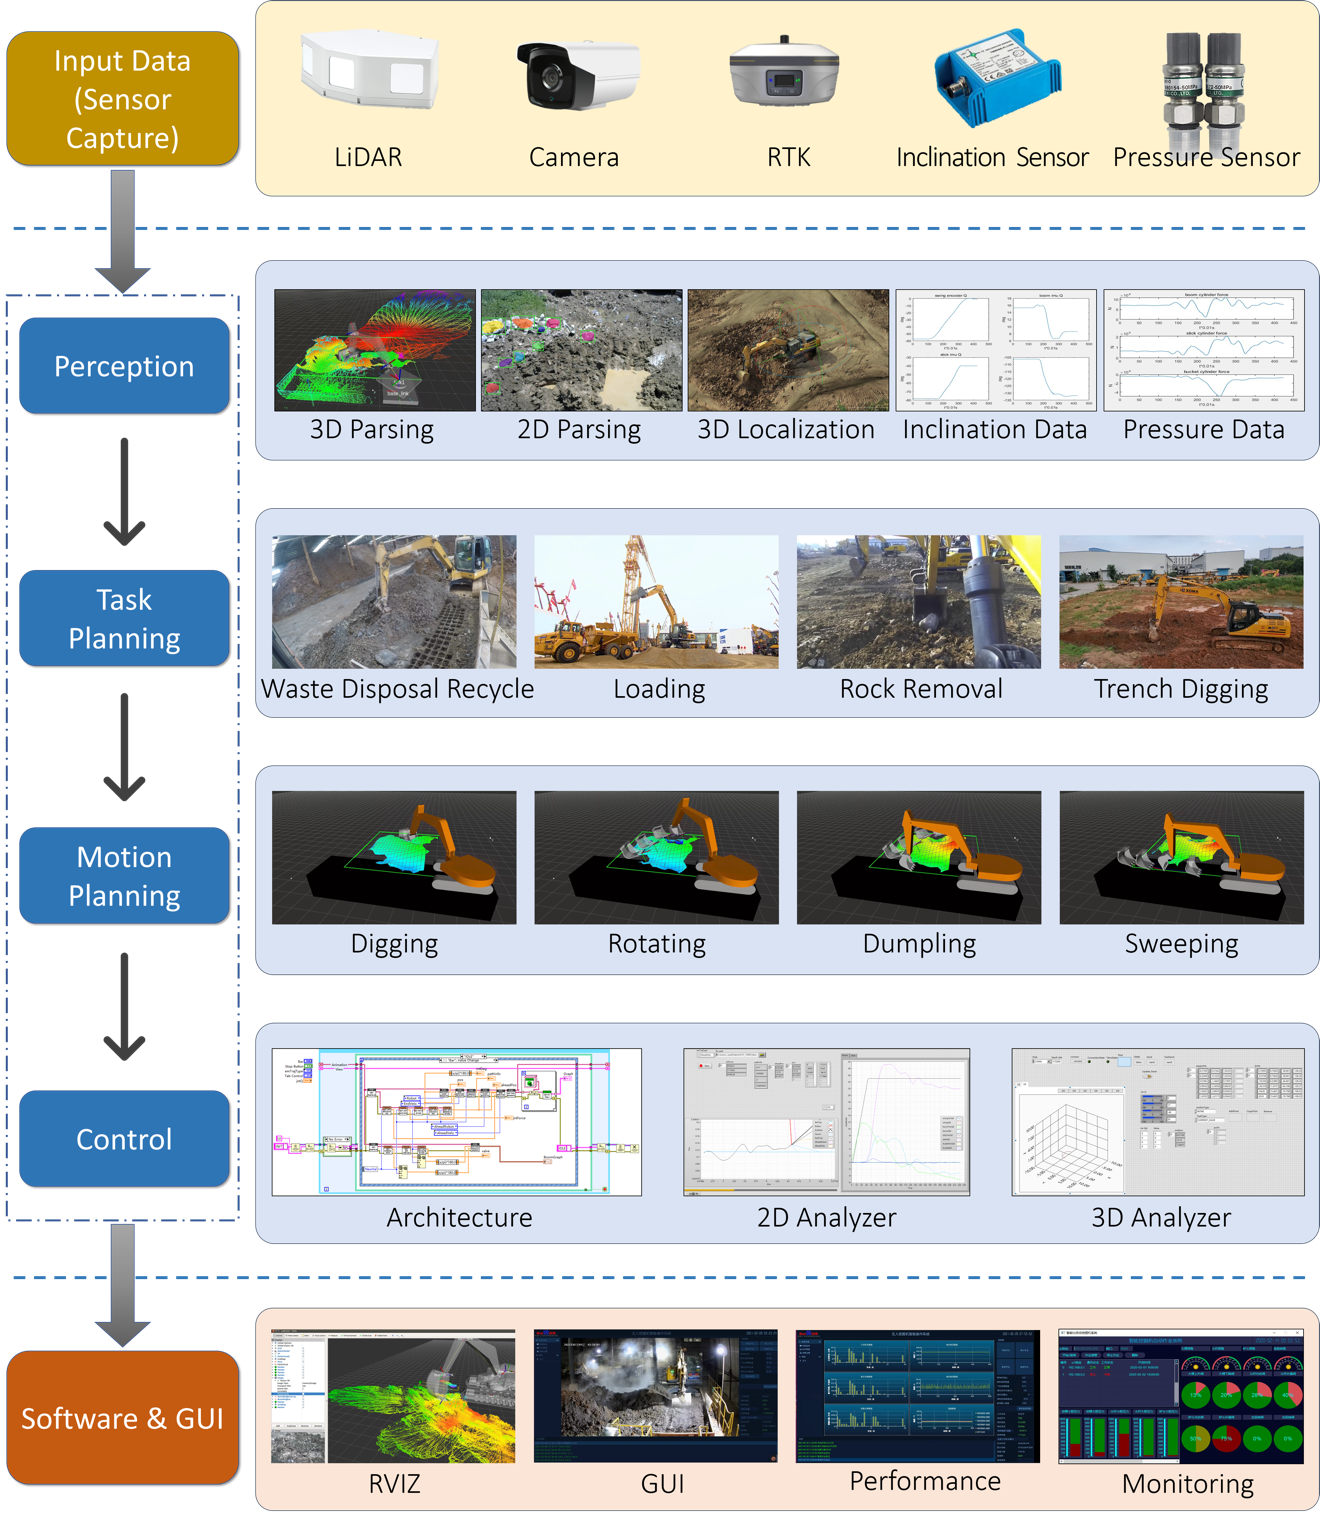Screen dimensions: 1320x1519
Task: Open the Dumpling simulation image
Action: [x=919, y=857]
